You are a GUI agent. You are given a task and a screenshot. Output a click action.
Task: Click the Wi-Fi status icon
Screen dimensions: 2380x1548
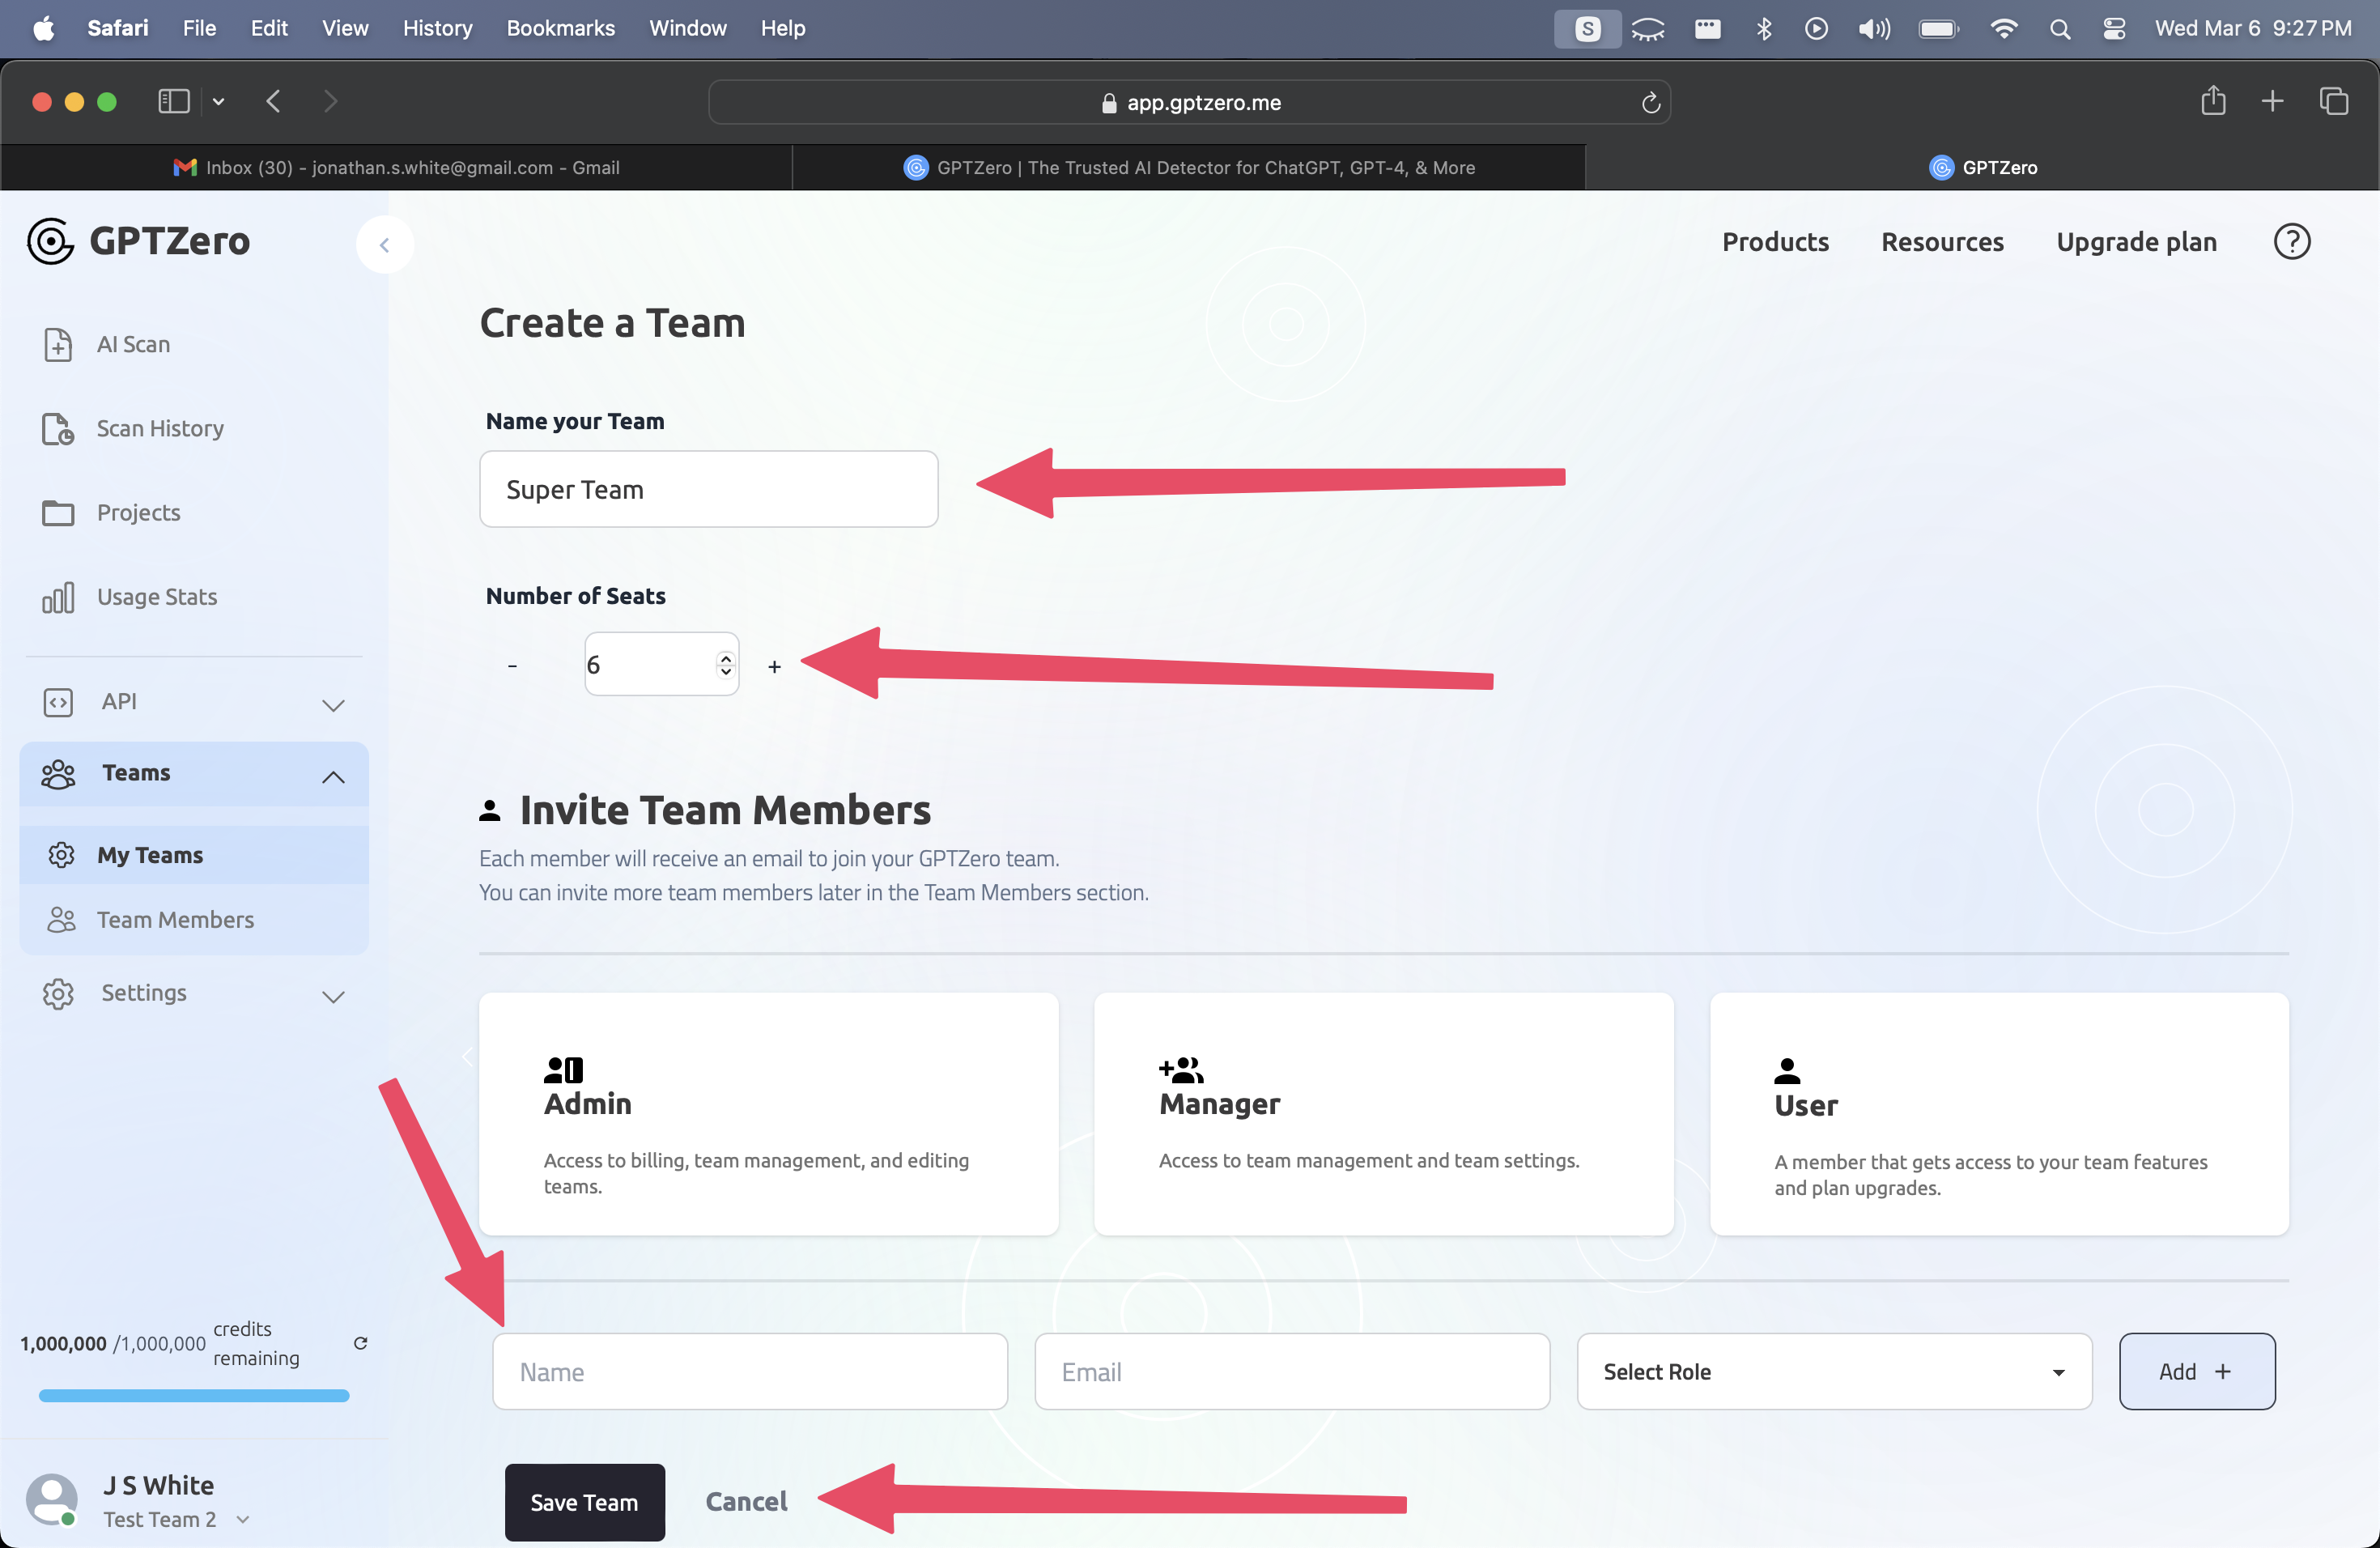click(x=2003, y=28)
